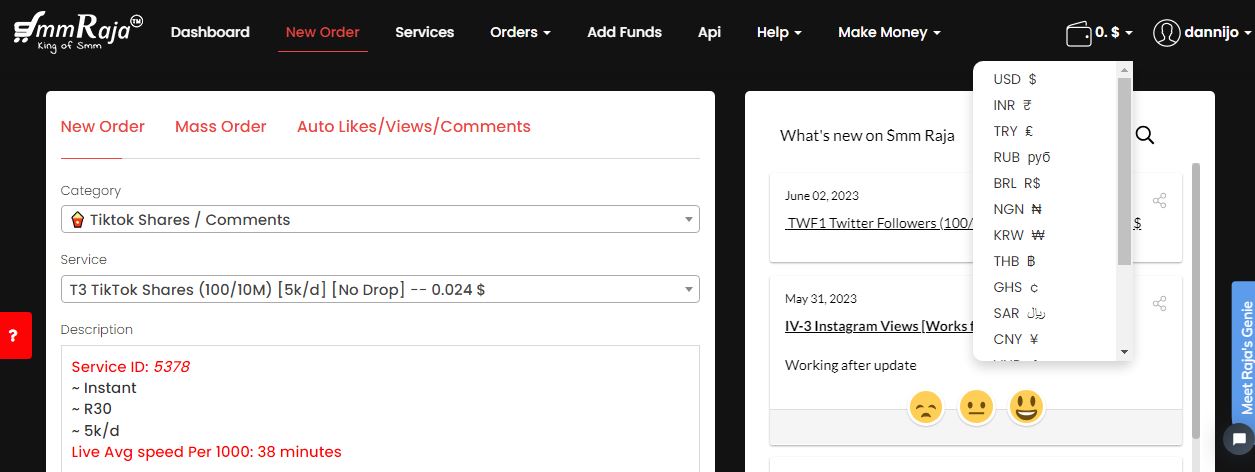Image resolution: width=1255 pixels, height=472 pixels.
Task: Click the news panel scrollbar
Action: [x=1196, y=300]
